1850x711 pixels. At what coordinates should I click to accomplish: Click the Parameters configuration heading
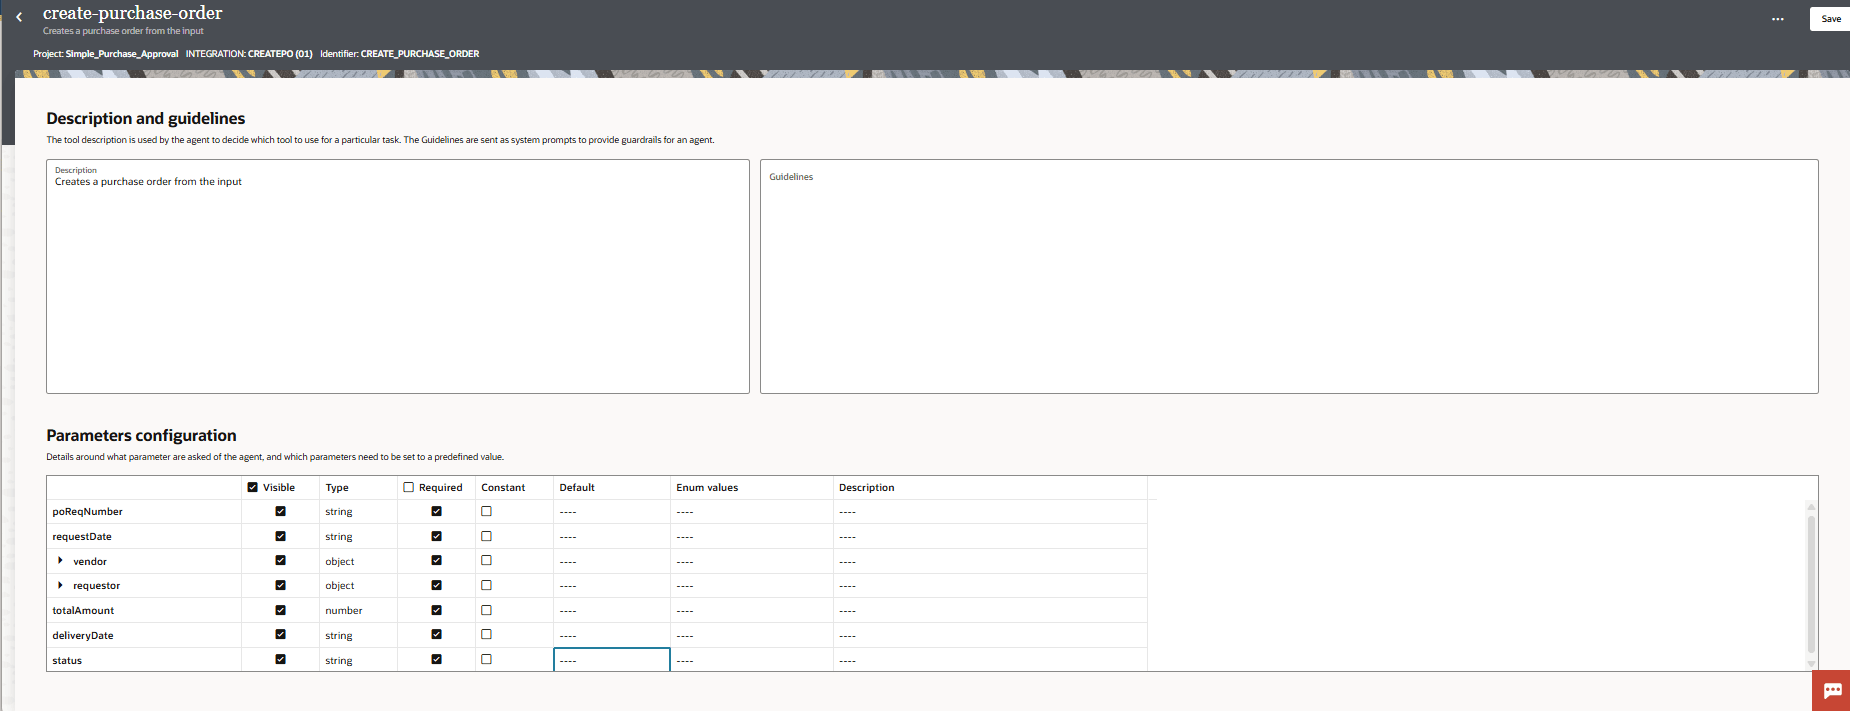pos(141,436)
